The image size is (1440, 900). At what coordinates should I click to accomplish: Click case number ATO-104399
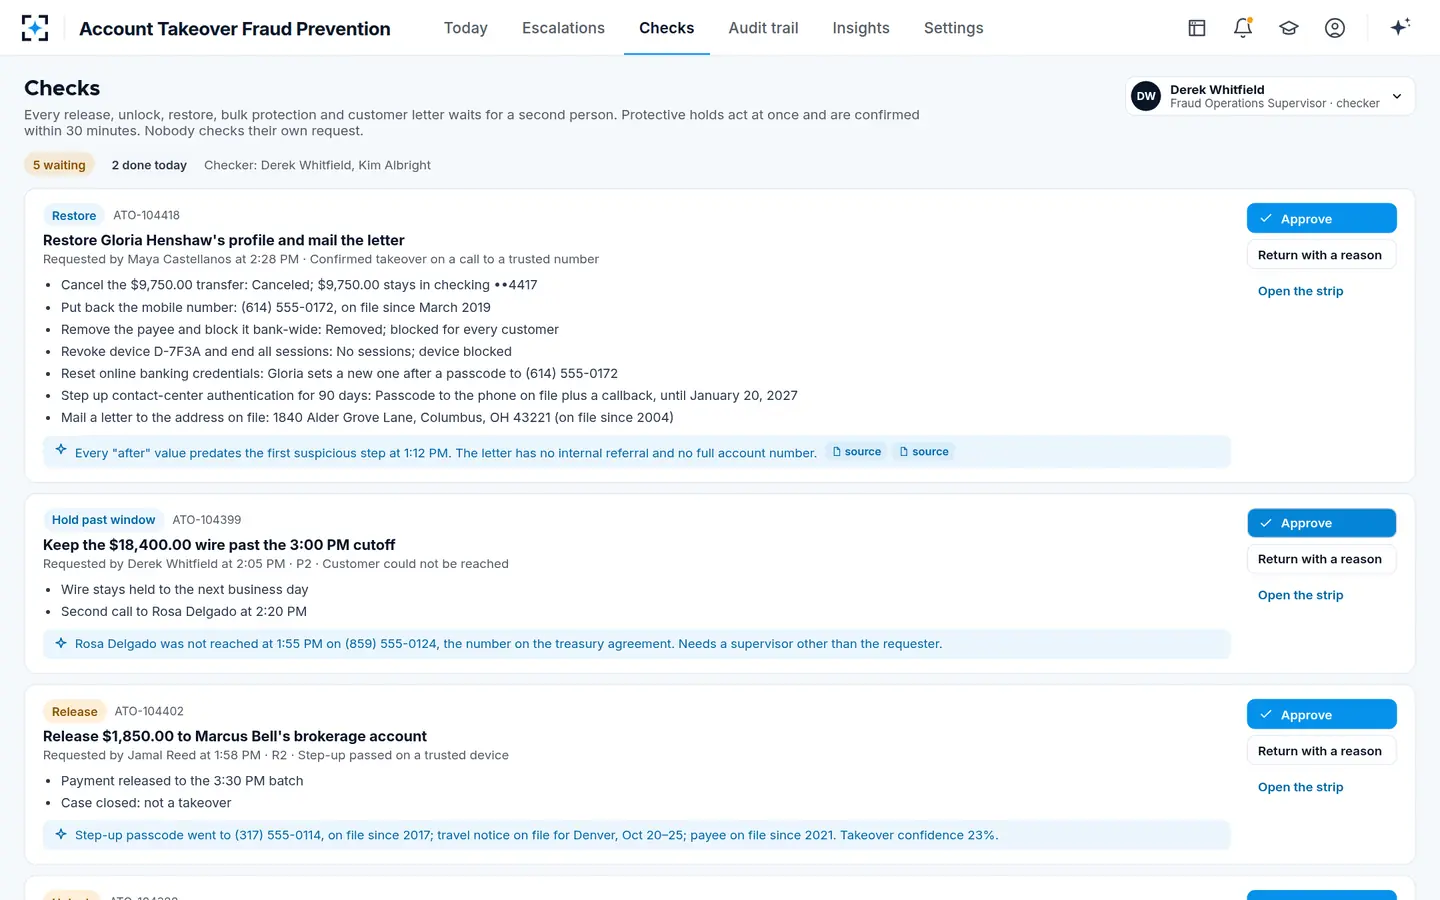[x=207, y=519]
